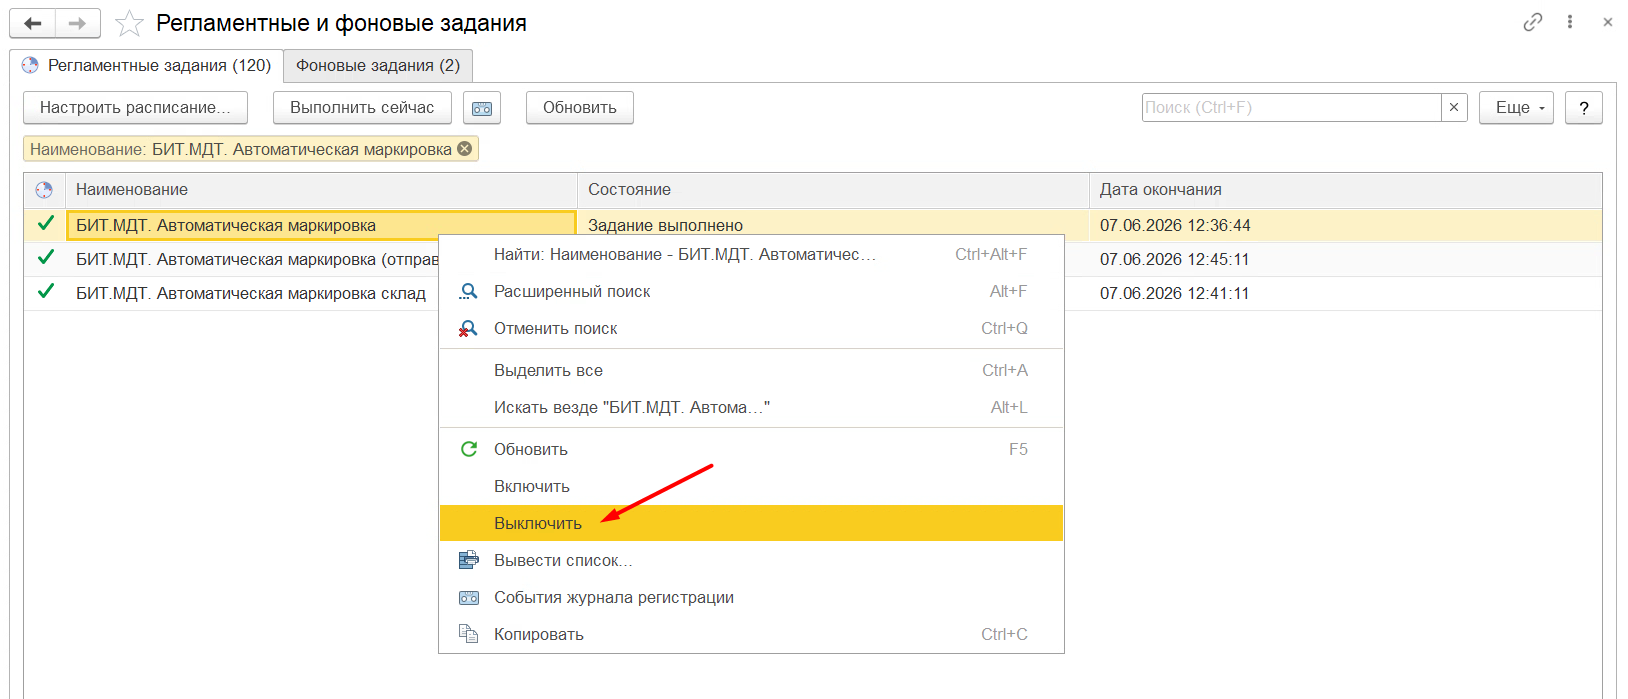This screenshot has height=699, width=1628.
Task: Switch to Регламентные задания (120) tab
Action: click(x=146, y=65)
